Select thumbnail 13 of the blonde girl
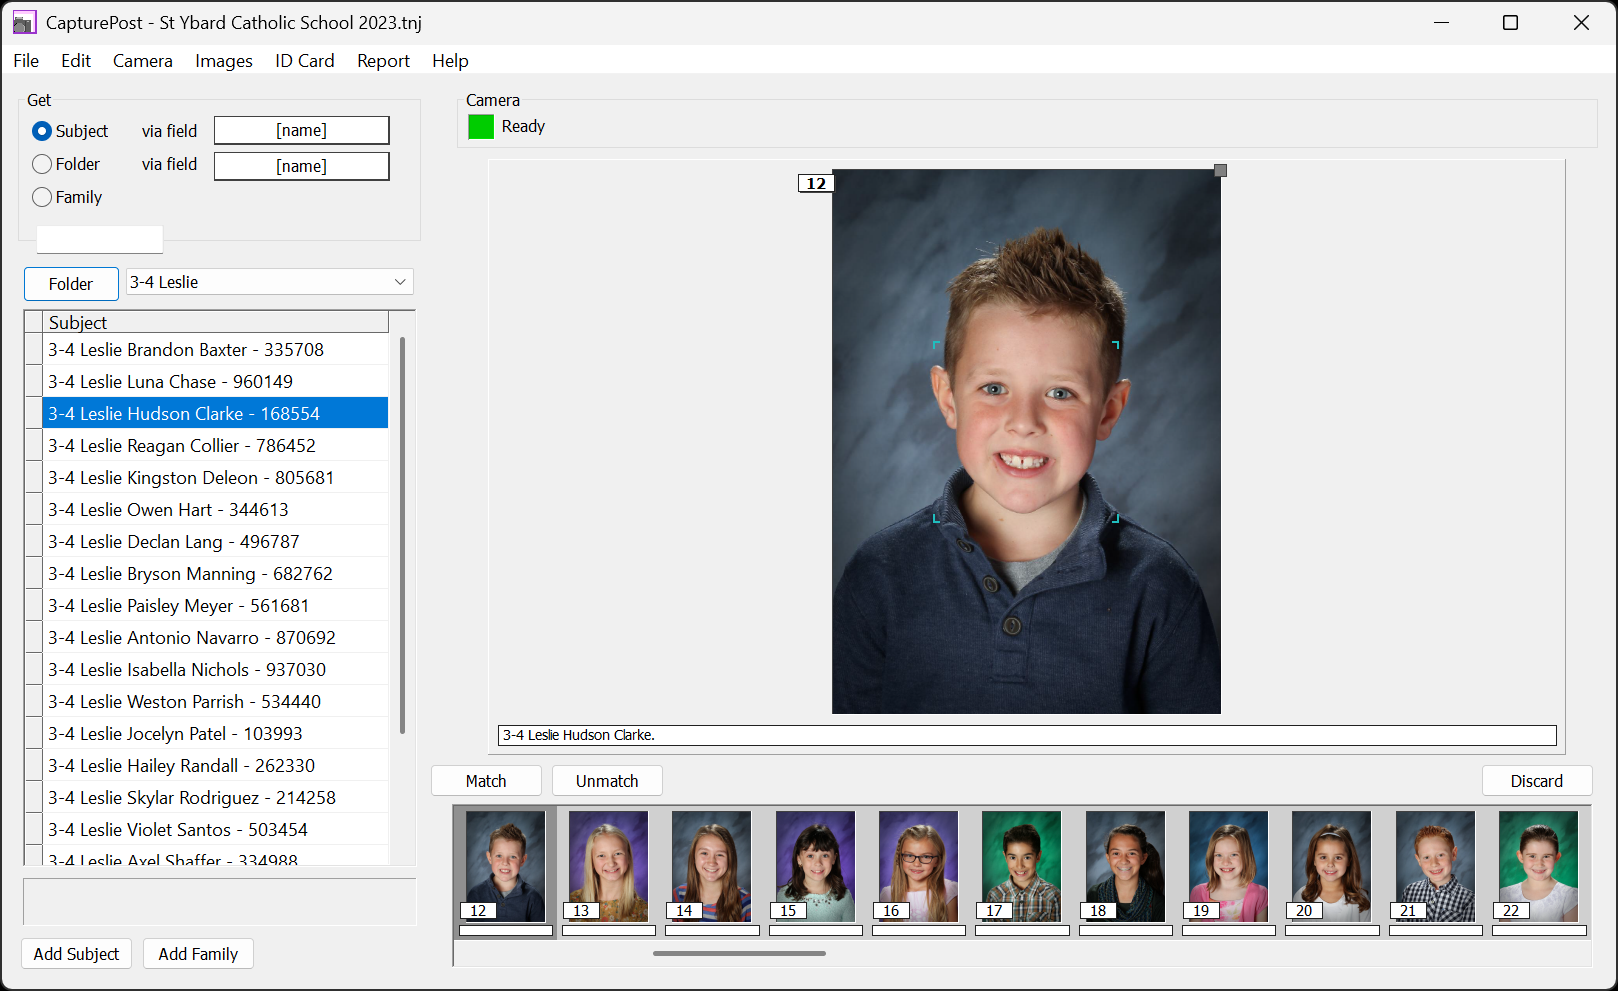This screenshot has width=1618, height=991. (x=608, y=865)
